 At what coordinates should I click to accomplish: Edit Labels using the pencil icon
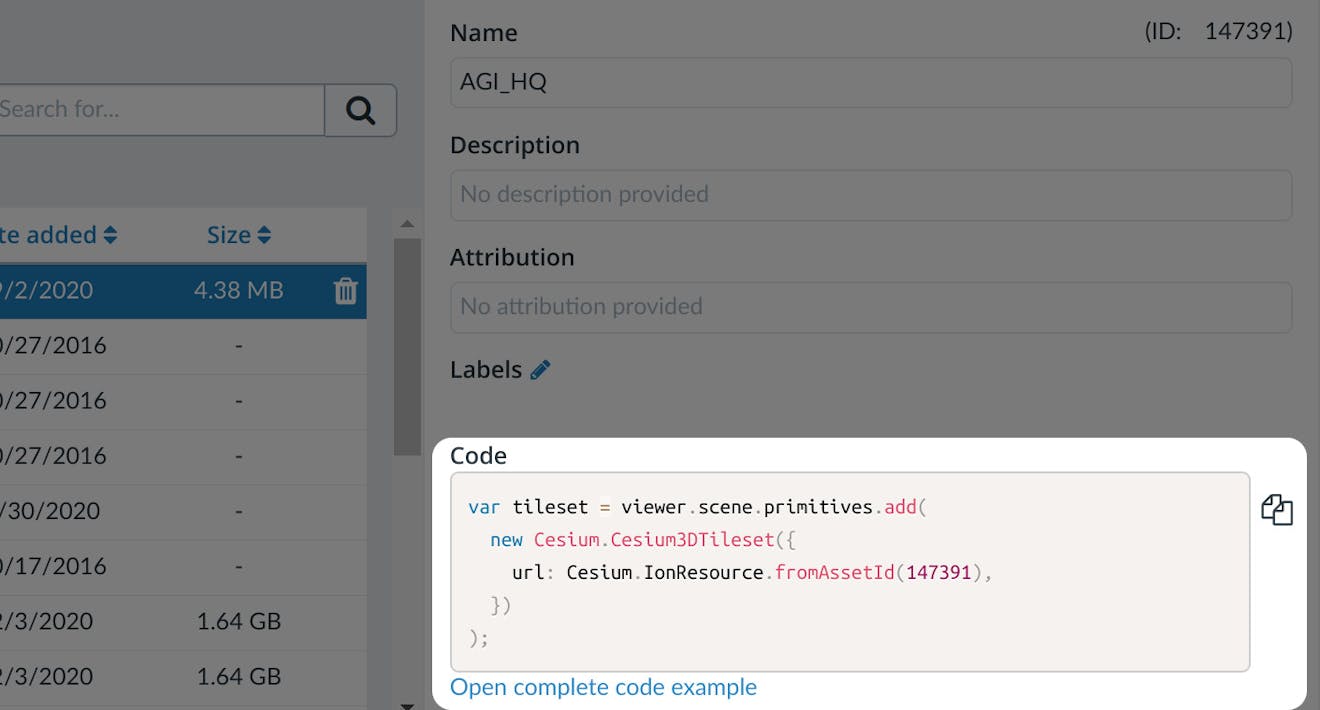[x=540, y=369]
